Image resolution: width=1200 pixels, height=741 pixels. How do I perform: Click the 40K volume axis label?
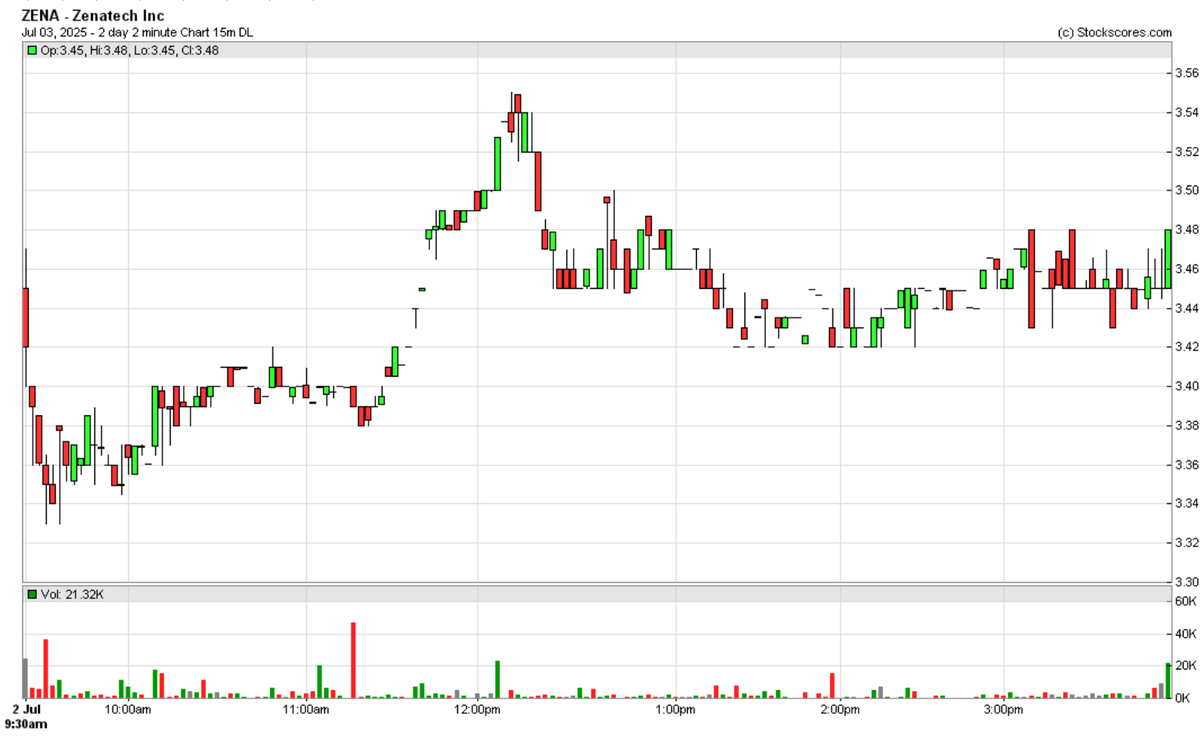1186,634
